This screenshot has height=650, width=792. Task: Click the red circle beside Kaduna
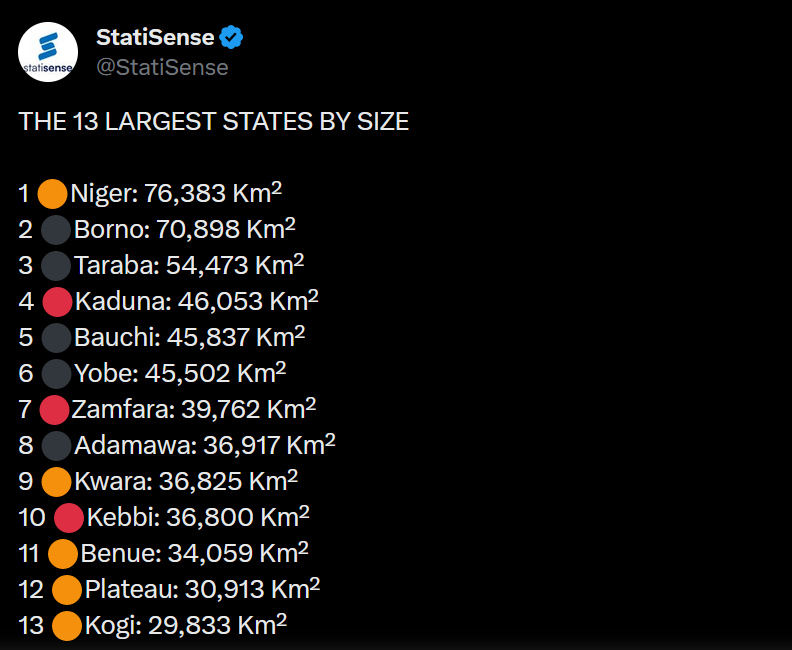tap(57, 301)
